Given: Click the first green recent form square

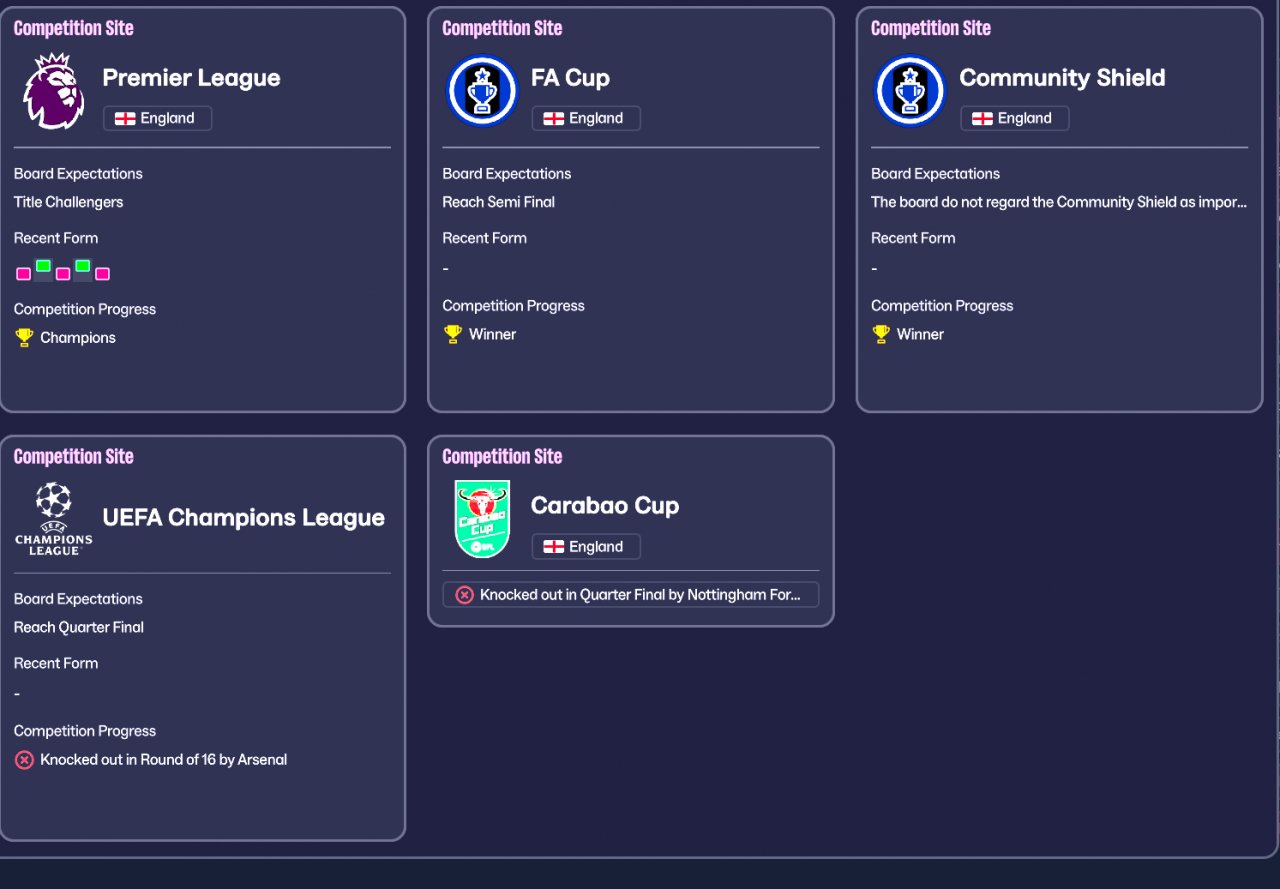Looking at the screenshot, I should click(43, 266).
